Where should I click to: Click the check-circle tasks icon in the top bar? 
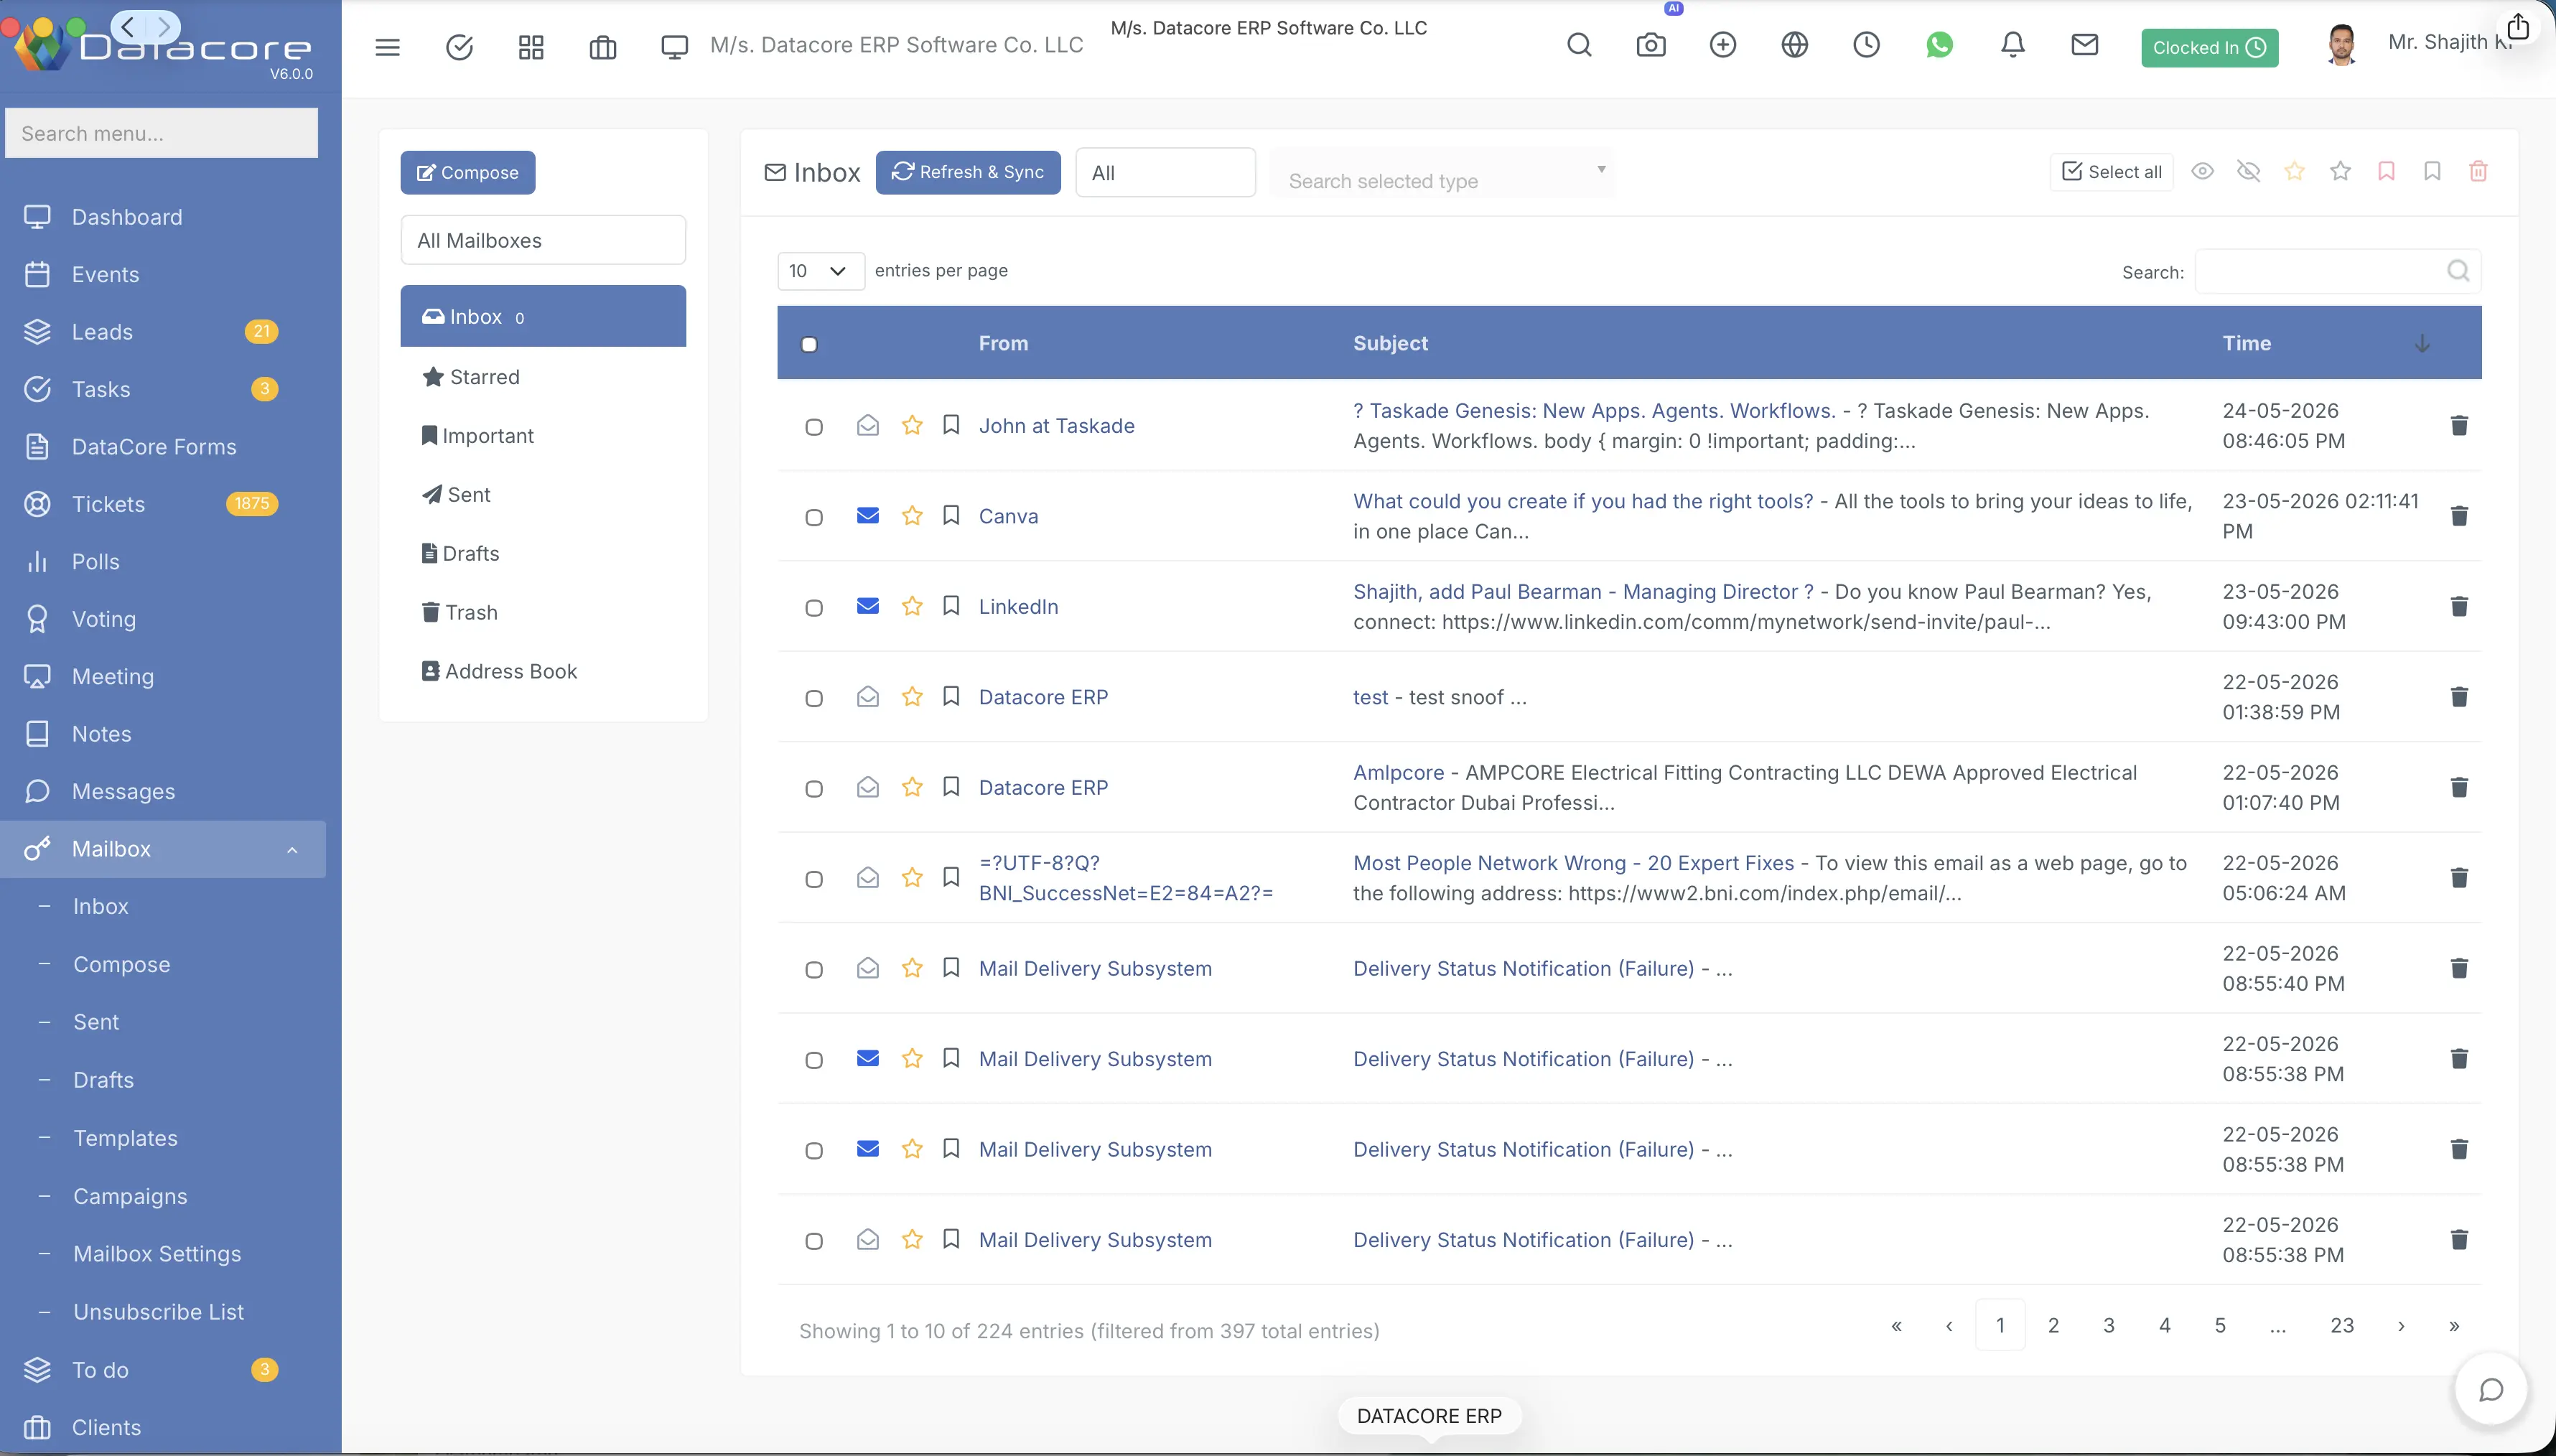(x=459, y=47)
